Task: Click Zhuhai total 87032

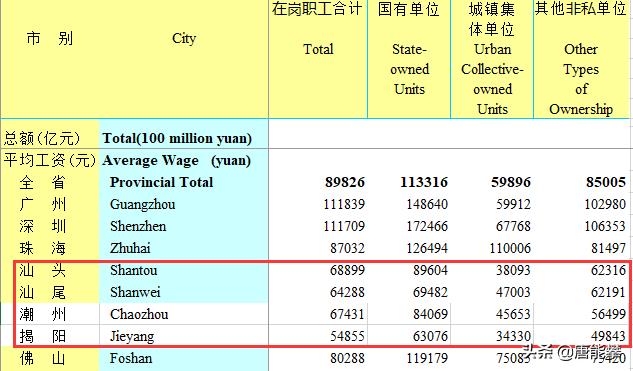Action: point(347,248)
